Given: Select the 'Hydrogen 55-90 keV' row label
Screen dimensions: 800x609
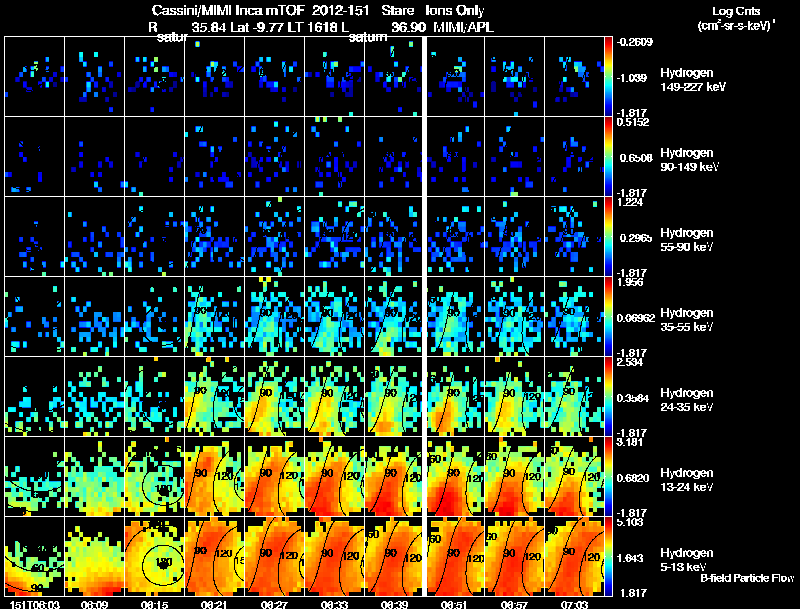Looking at the screenshot, I should tap(687, 240).
